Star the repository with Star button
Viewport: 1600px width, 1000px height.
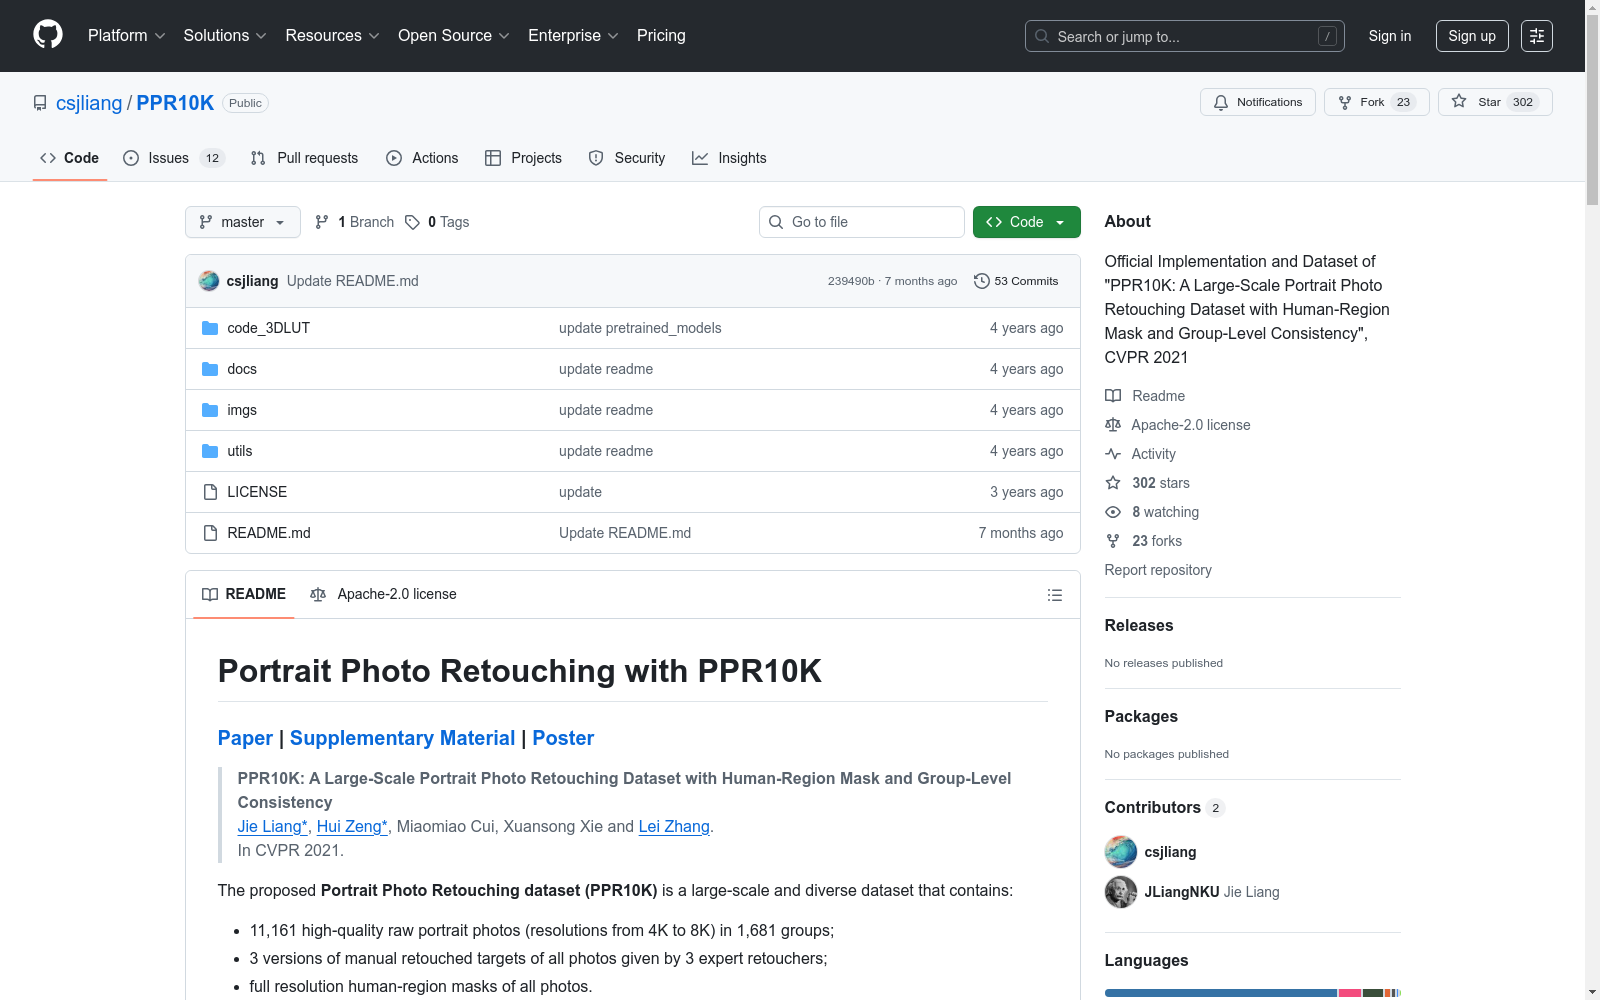[x=1495, y=102]
